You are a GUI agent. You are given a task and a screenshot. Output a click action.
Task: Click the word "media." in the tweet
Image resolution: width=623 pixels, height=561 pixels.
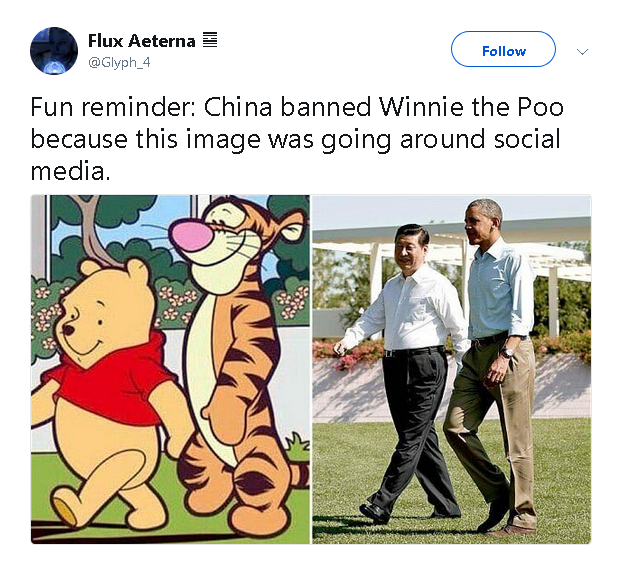pyautogui.click(x=70, y=172)
